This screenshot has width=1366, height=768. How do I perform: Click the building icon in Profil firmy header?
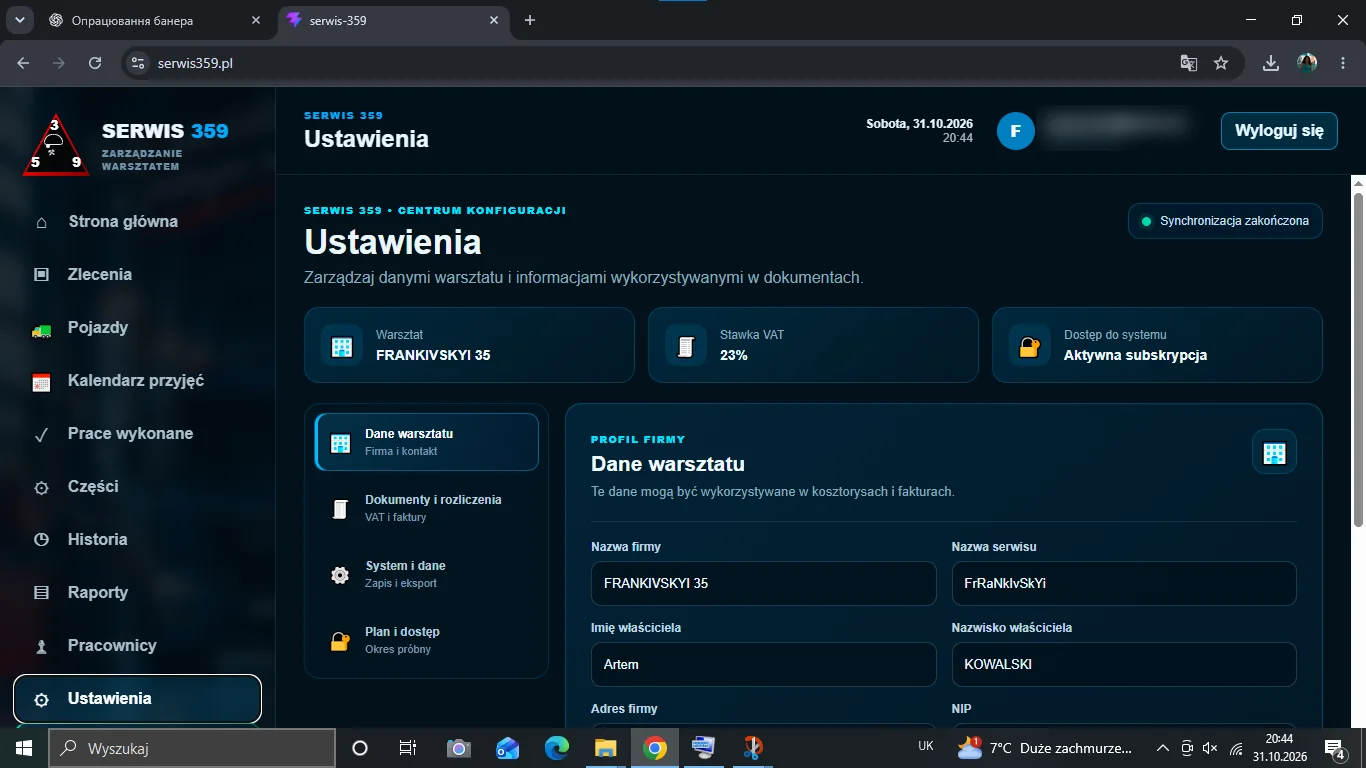pos(1274,452)
